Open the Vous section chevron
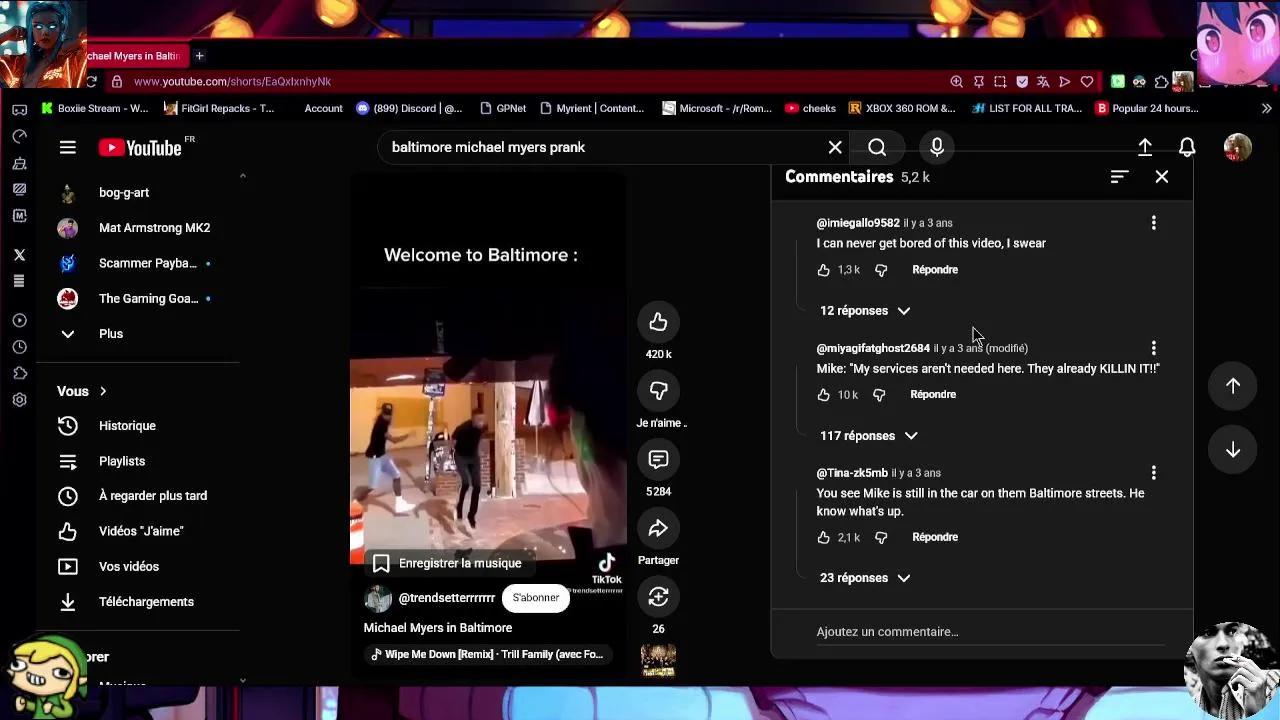The image size is (1280, 720). [102, 391]
